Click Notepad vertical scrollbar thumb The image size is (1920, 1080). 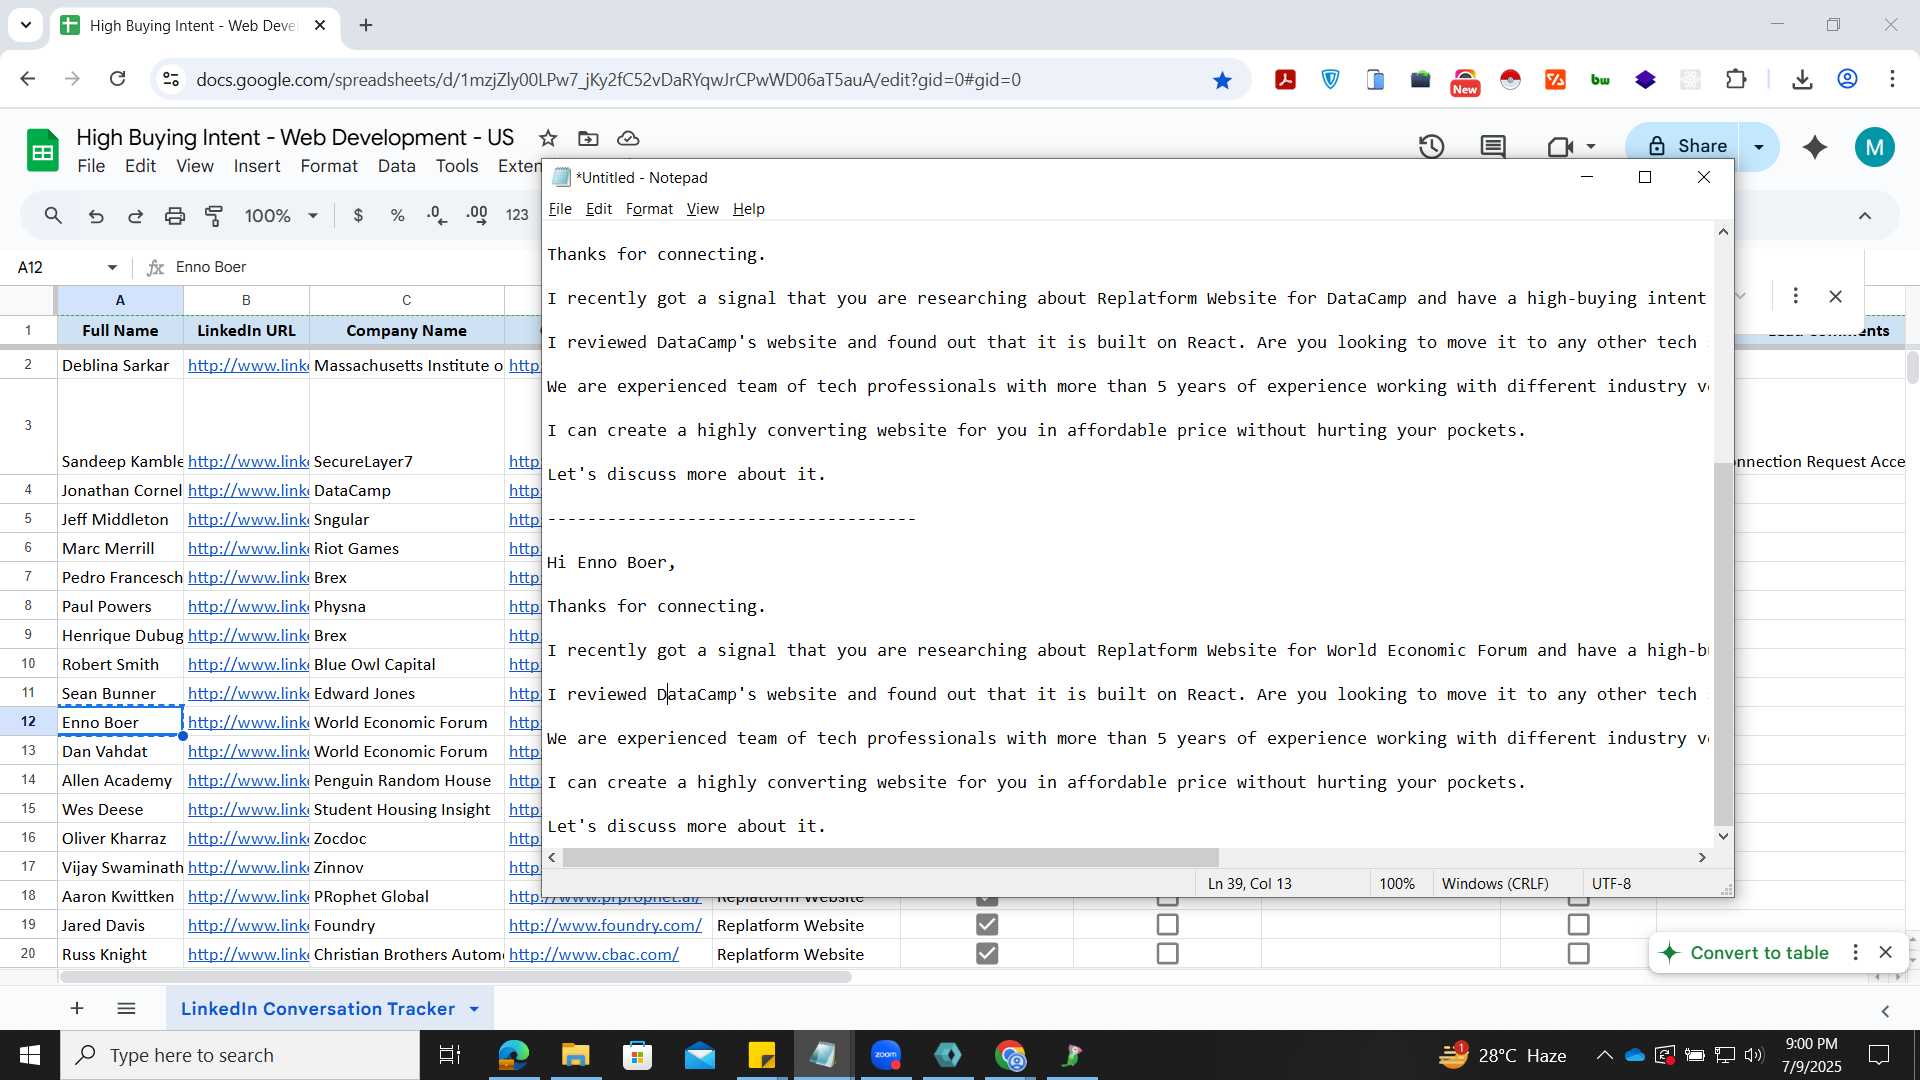click(1722, 643)
